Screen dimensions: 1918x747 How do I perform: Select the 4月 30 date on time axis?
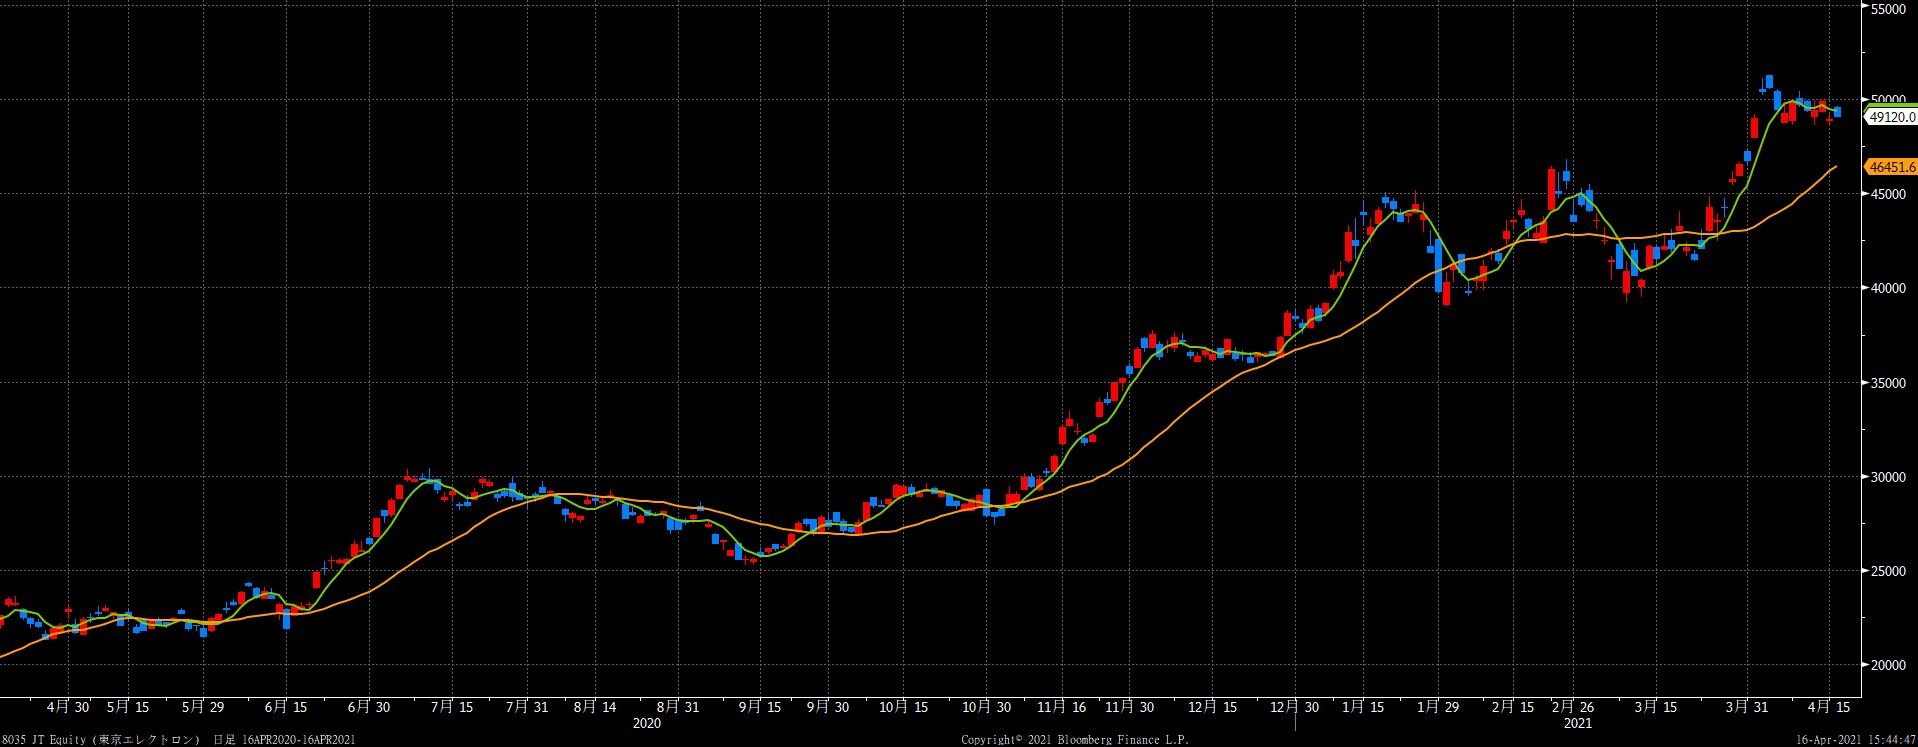[x=68, y=707]
